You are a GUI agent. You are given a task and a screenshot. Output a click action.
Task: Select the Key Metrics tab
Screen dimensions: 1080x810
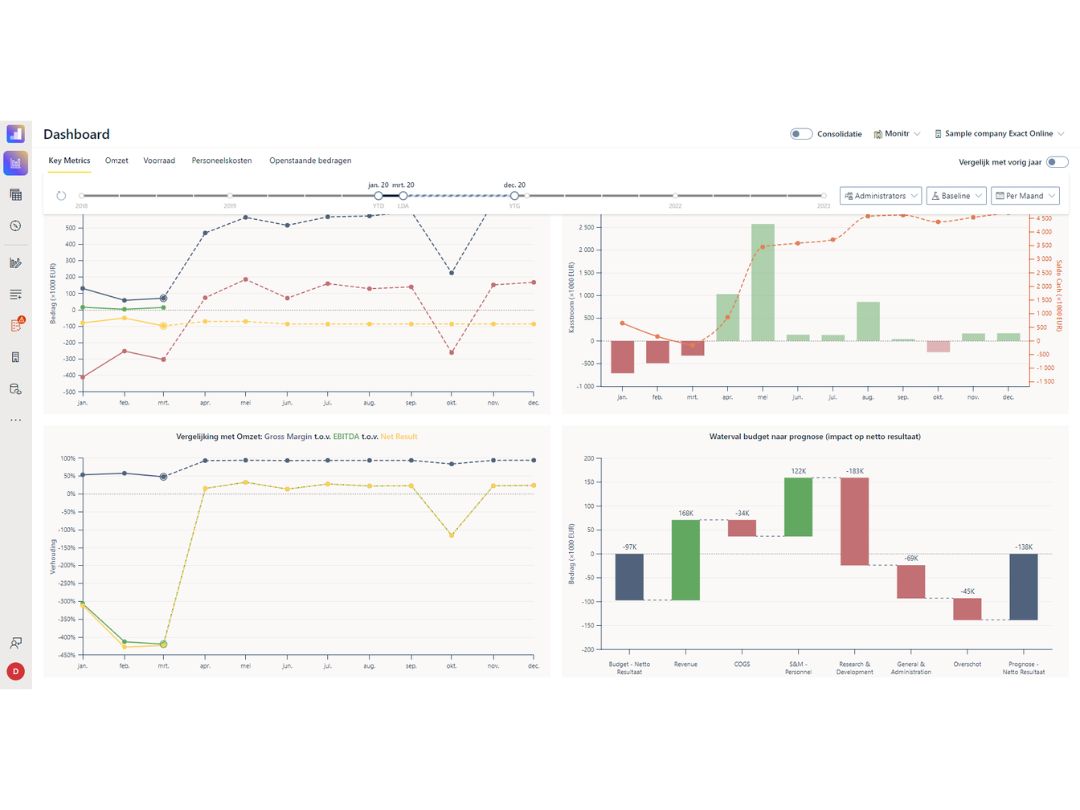coord(69,160)
